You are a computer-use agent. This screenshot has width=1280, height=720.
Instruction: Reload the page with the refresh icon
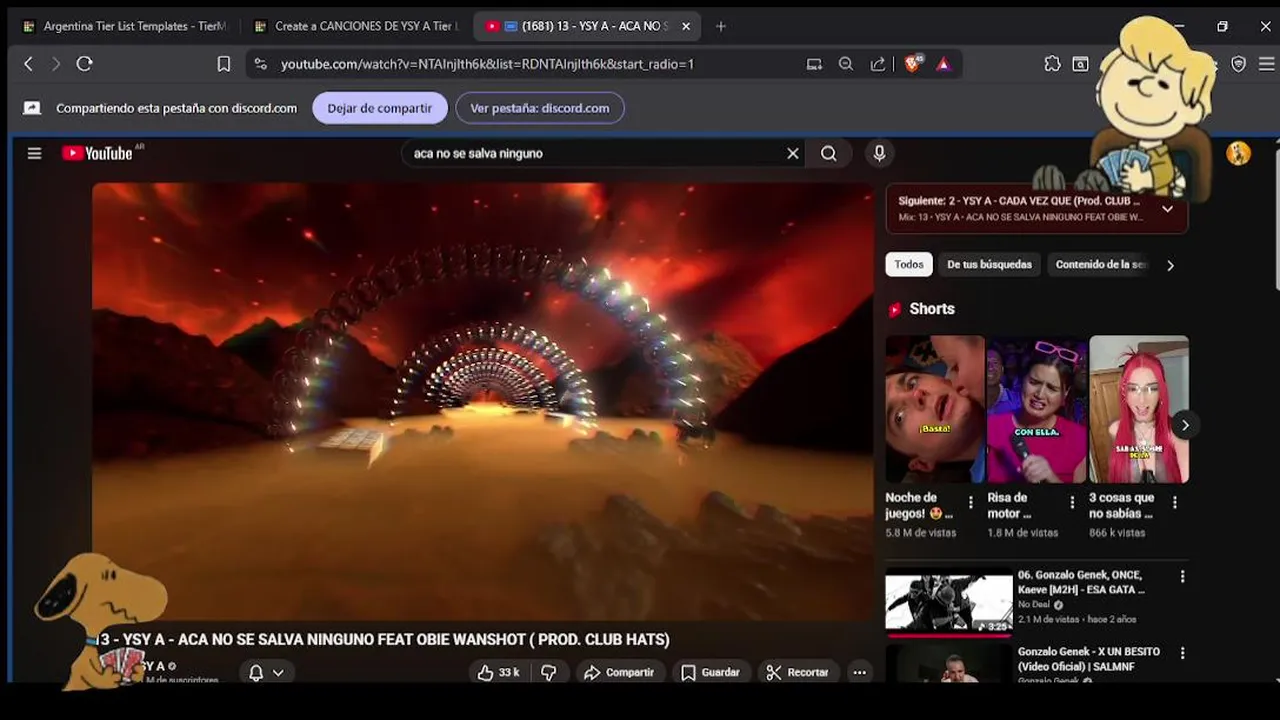tap(85, 64)
